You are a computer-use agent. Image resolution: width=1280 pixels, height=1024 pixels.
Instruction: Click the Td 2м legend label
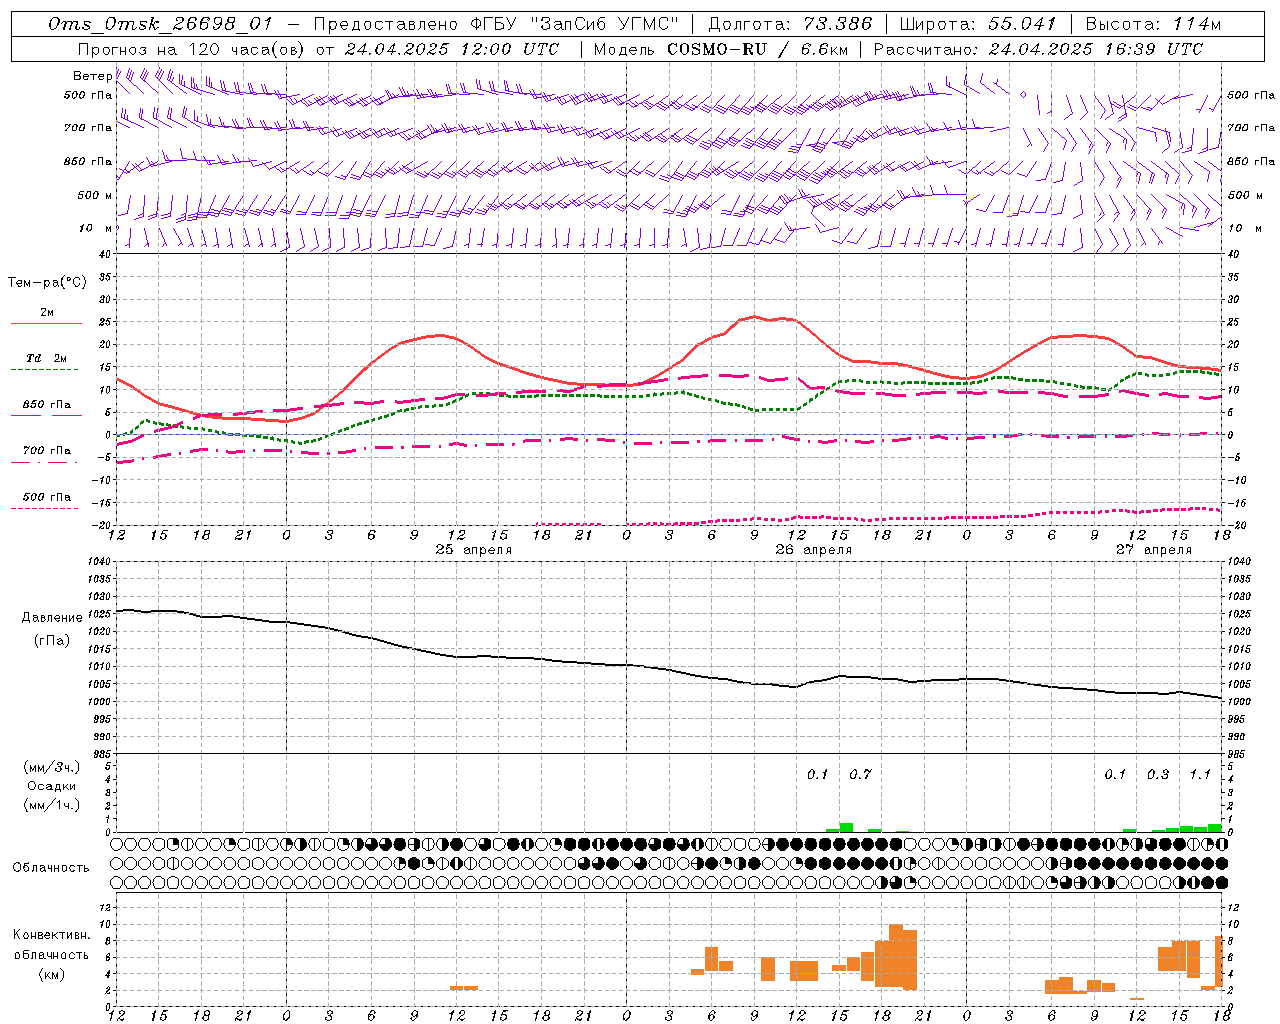coord(46,358)
